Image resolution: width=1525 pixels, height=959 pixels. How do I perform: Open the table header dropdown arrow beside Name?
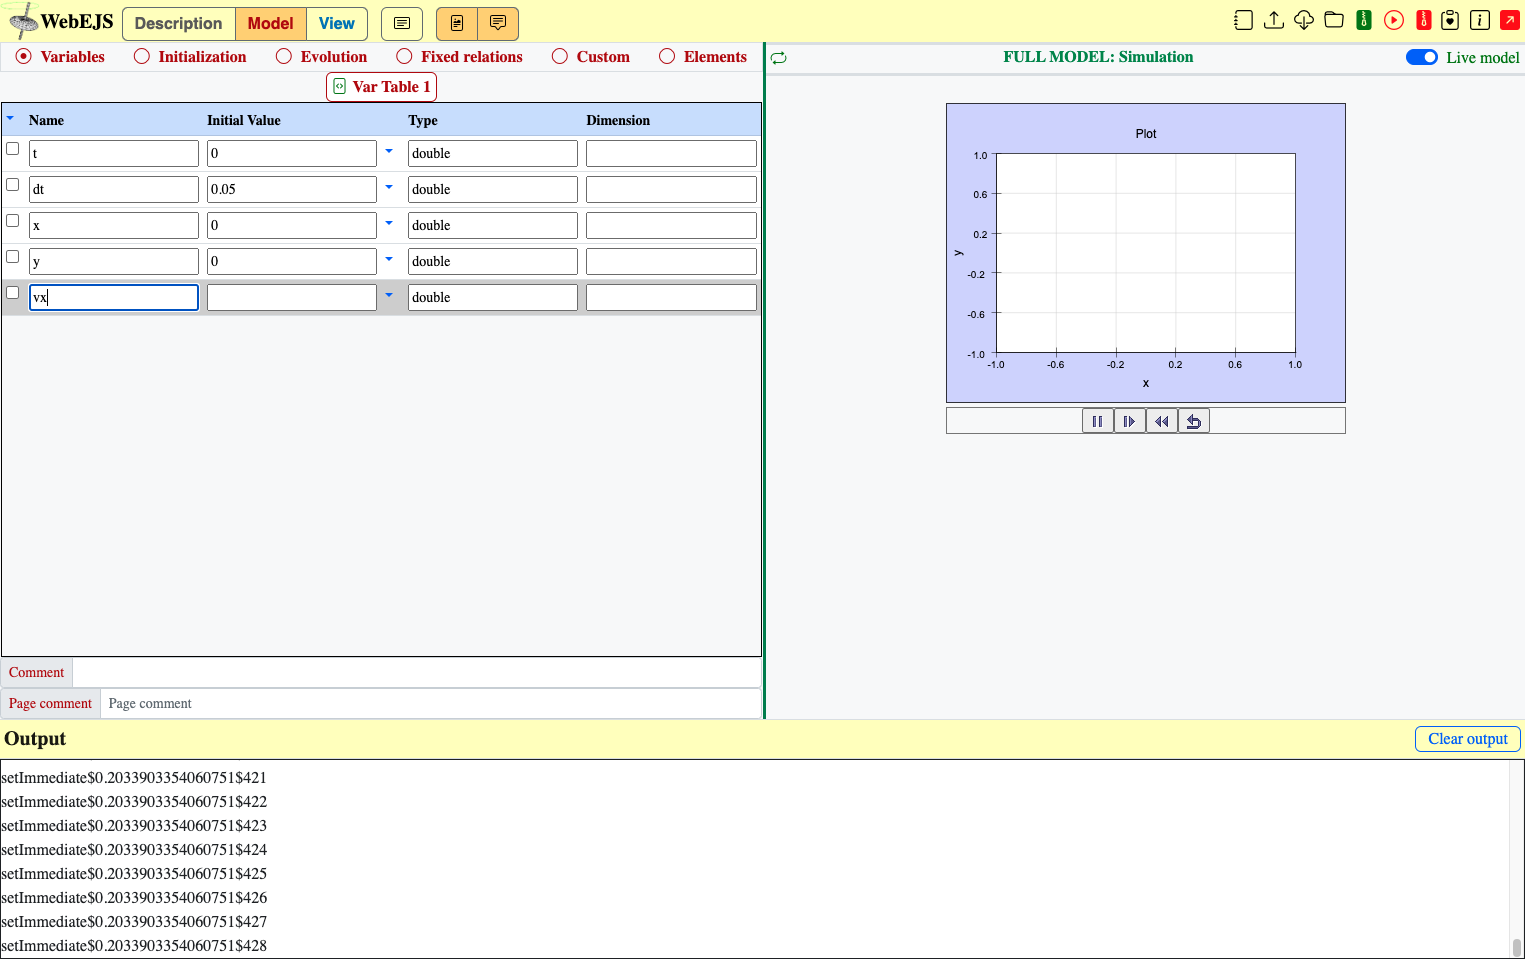(11, 119)
